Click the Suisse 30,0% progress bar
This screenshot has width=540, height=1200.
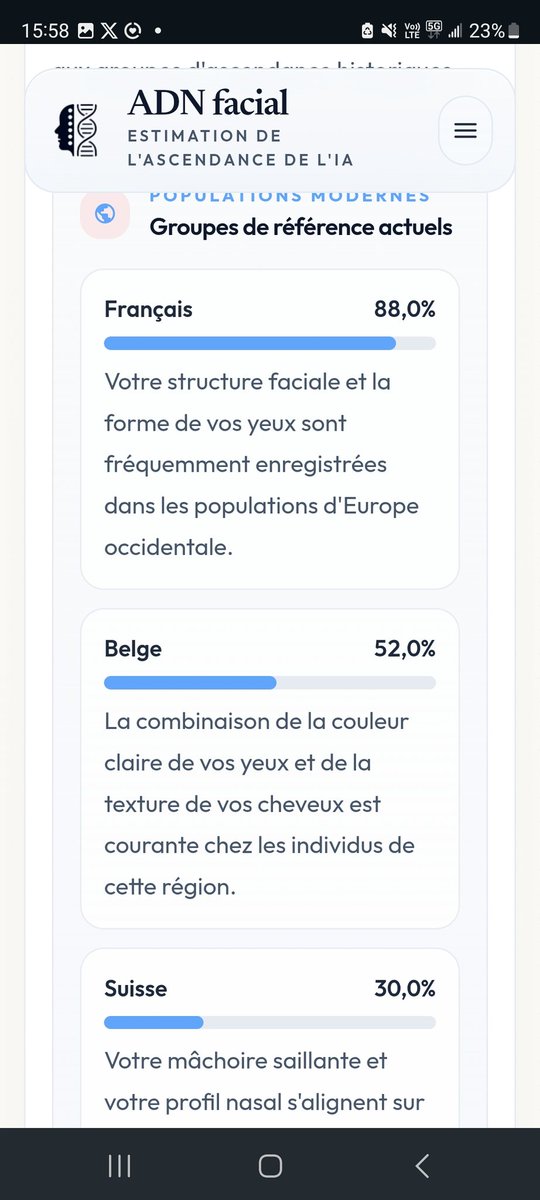[270, 1023]
